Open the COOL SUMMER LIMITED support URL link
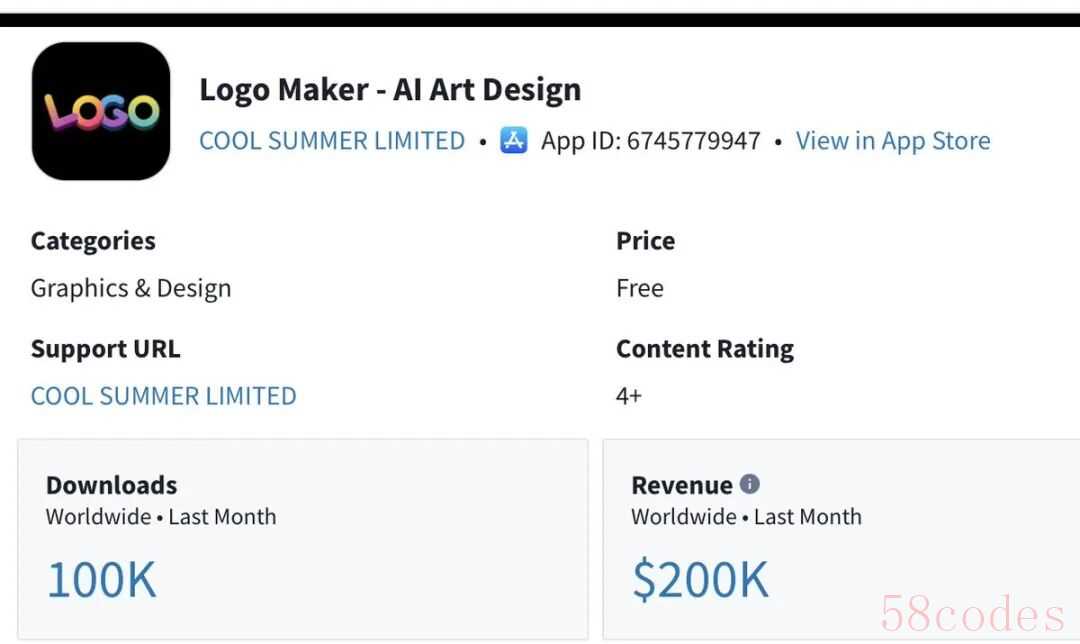Image resolution: width=1080 pixels, height=644 pixels. click(164, 396)
